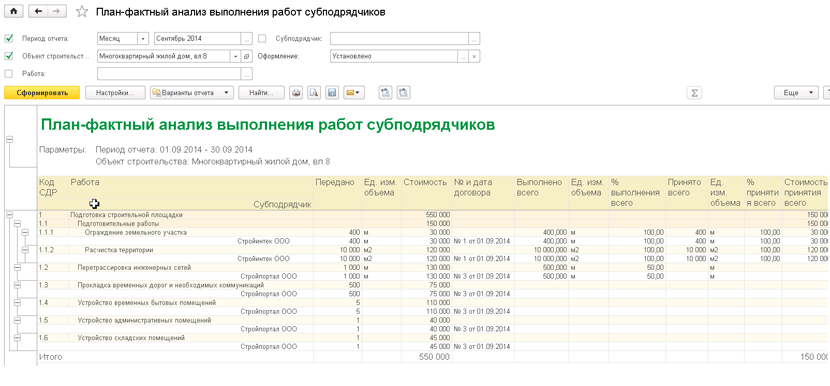Click the Найти... button
Image resolution: width=830 pixels, height=386 pixels.
pyautogui.click(x=261, y=93)
